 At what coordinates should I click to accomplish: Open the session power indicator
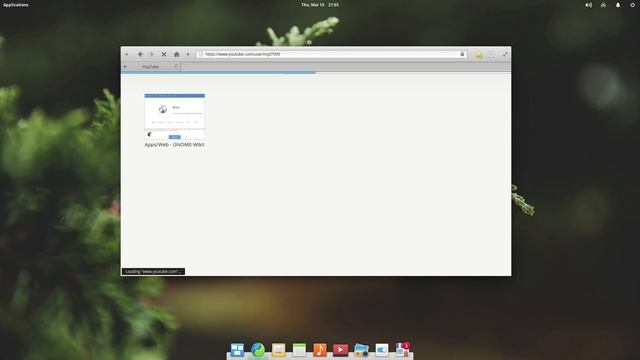point(632,5)
